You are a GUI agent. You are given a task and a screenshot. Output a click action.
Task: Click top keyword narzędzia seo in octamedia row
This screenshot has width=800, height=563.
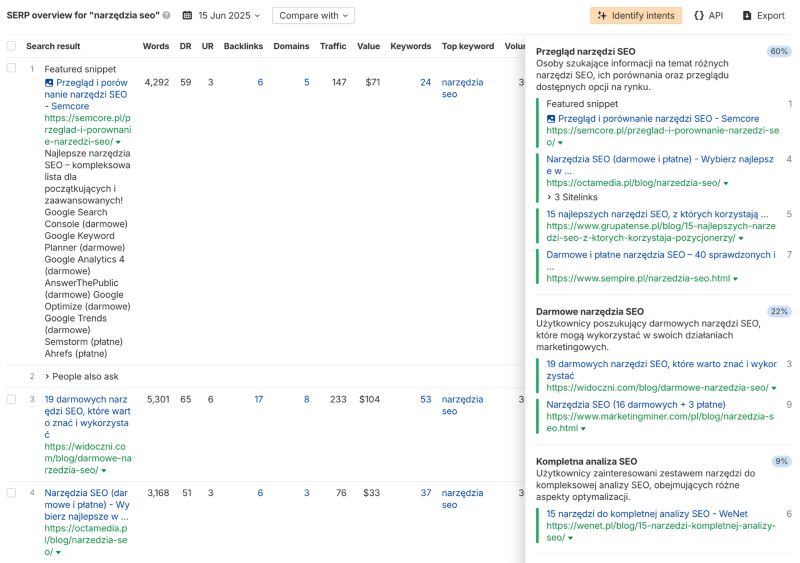(x=462, y=499)
